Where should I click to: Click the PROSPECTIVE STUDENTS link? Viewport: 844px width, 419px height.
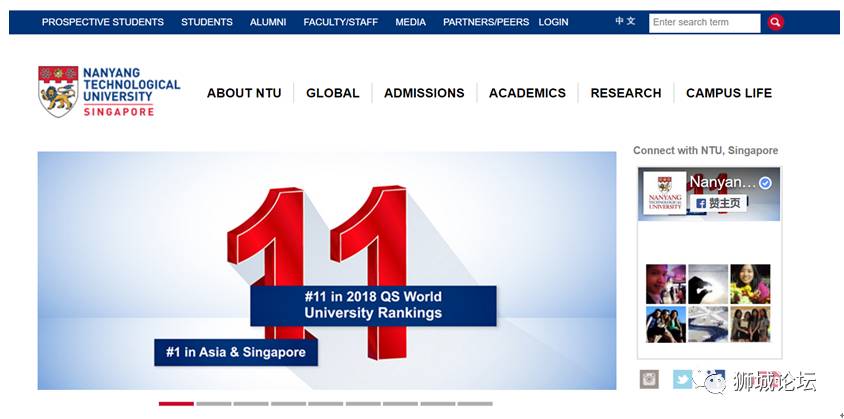(103, 22)
